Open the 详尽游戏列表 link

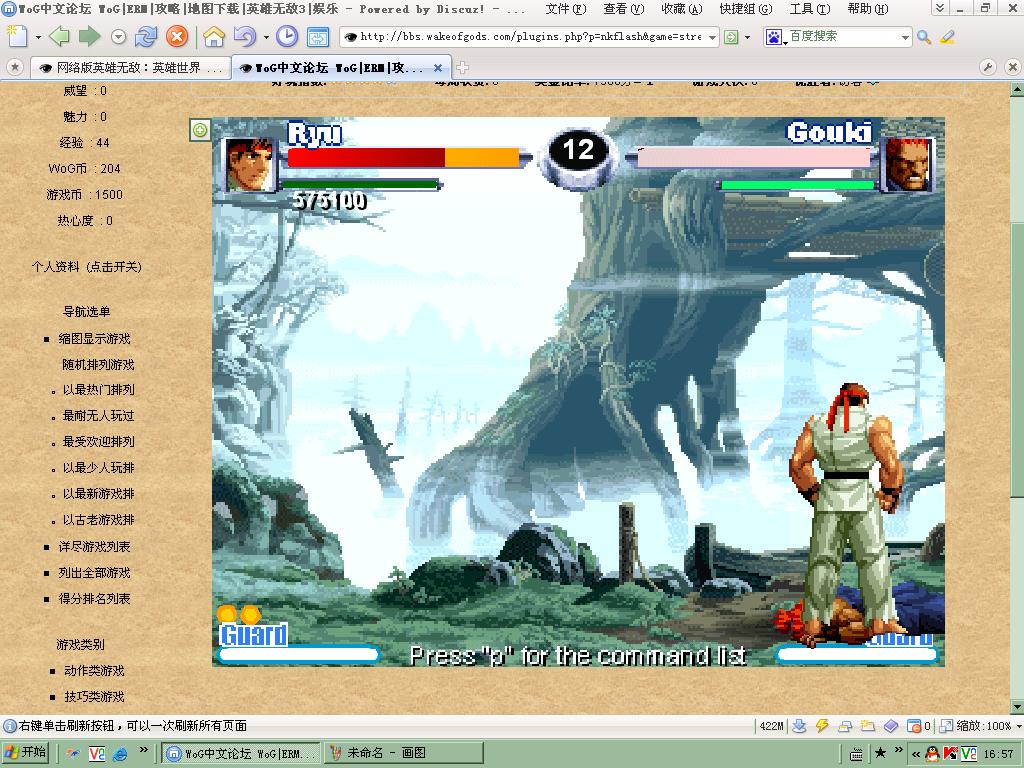(94, 547)
